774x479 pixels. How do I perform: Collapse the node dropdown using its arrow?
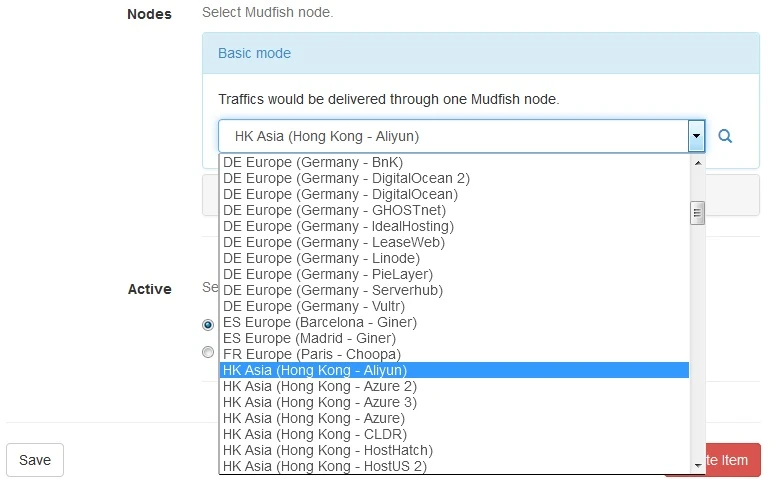pyautogui.click(x=696, y=136)
